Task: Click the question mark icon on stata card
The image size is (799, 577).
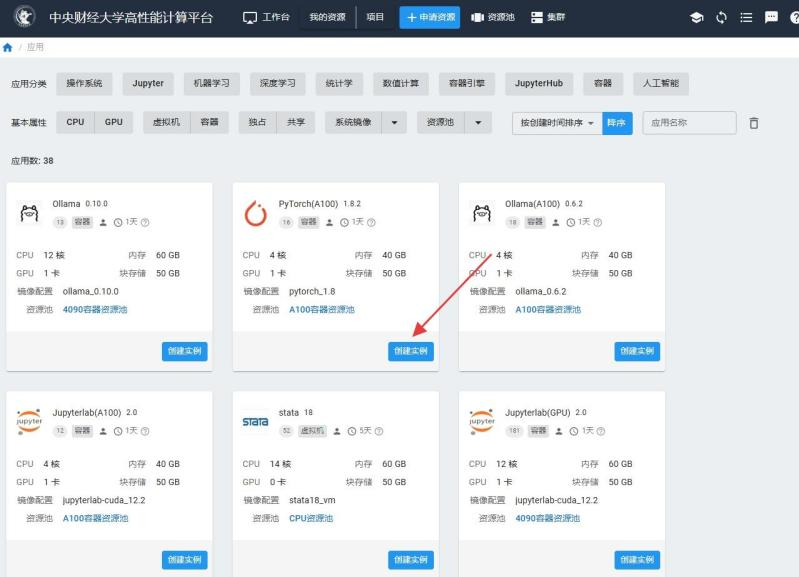Action: pyautogui.click(x=379, y=431)
